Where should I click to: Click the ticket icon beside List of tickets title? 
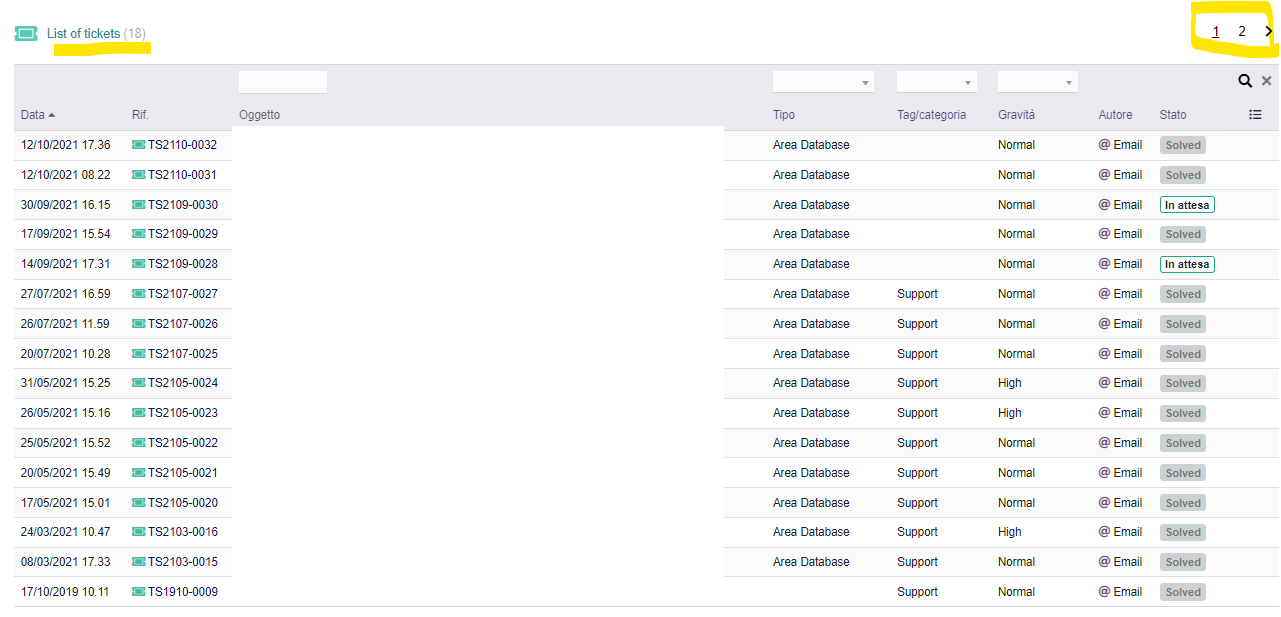[x=25, y=32]
